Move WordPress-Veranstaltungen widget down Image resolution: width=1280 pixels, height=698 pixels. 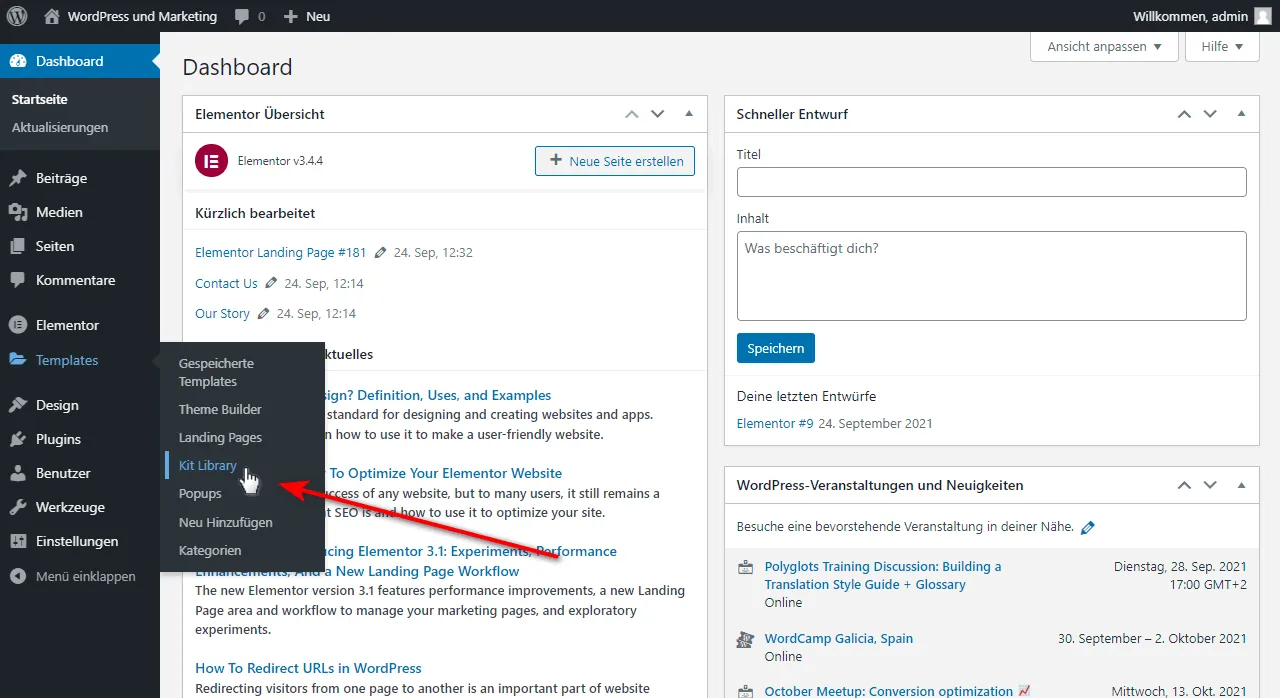coord(1210,485)
